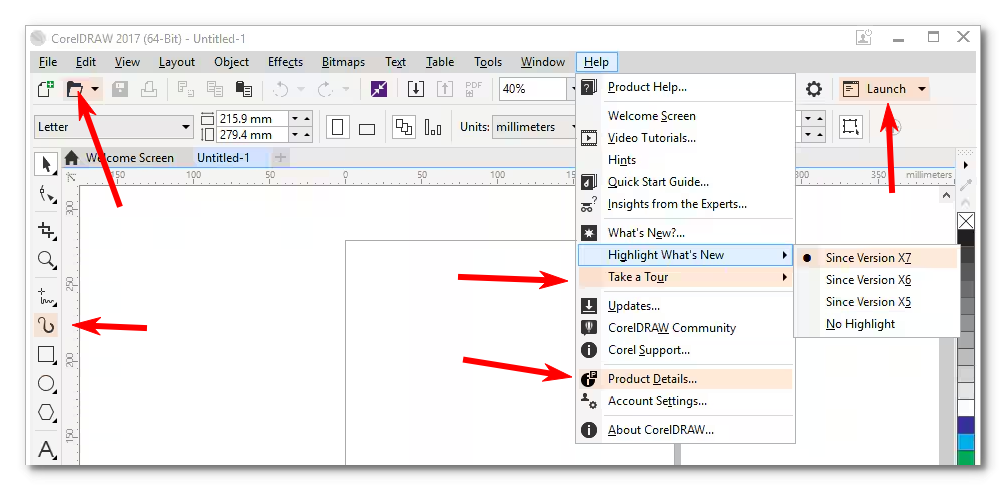This screenshot has width=1006, height=490.
Task: Open dropdown arrow next to Open icon
Action: tap(95, 89)
